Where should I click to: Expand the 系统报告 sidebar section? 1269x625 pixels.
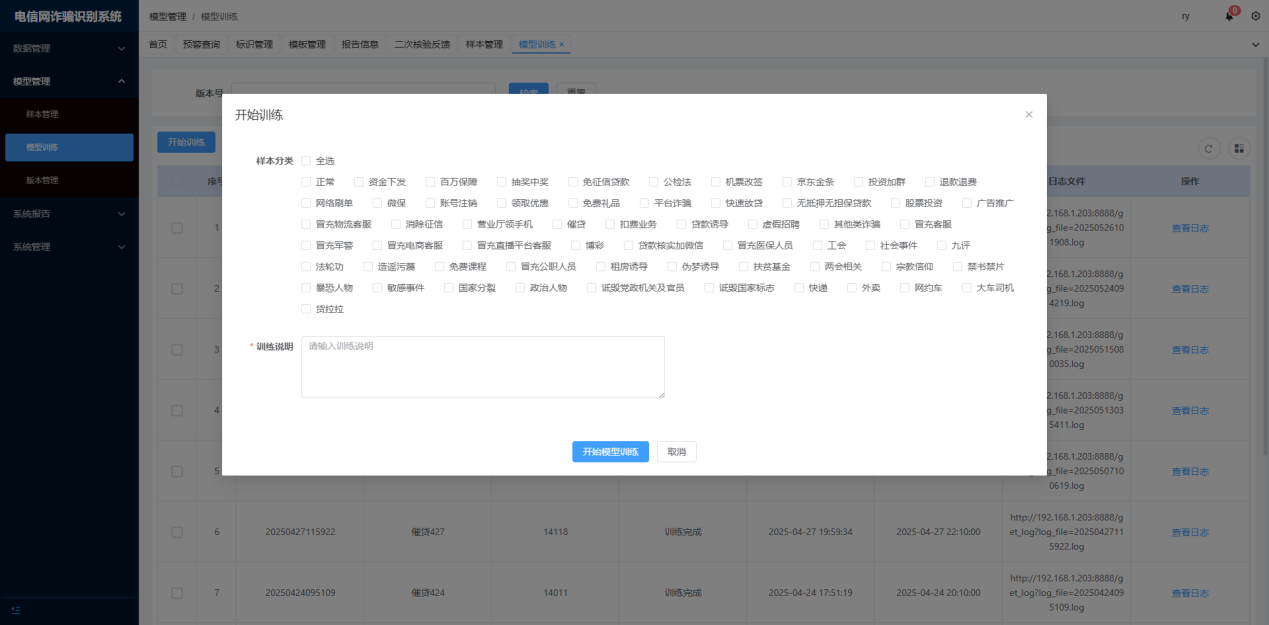(x=68, y=214)
